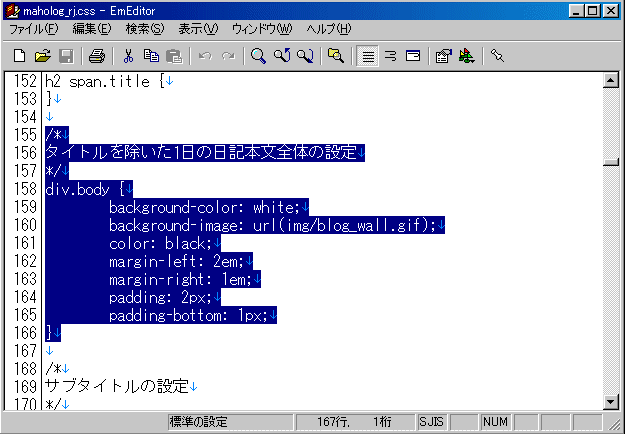This screenshot has height=434, width=625.
Task: Click line number 152 in gutter
Action: [x=25, y=81]
